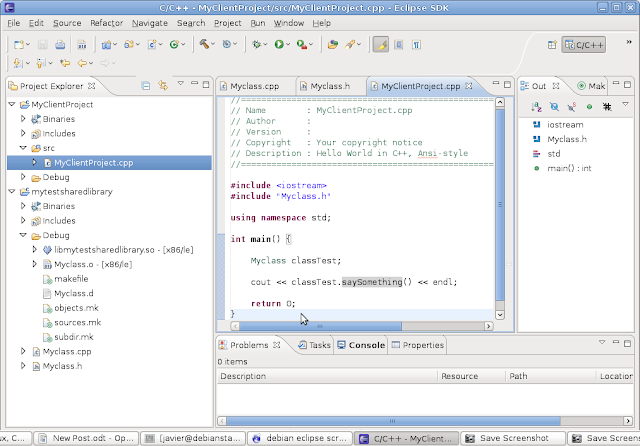The image size is (640, 446).
Task: Click the green Run play icon
Action: [x=279, y=44]
